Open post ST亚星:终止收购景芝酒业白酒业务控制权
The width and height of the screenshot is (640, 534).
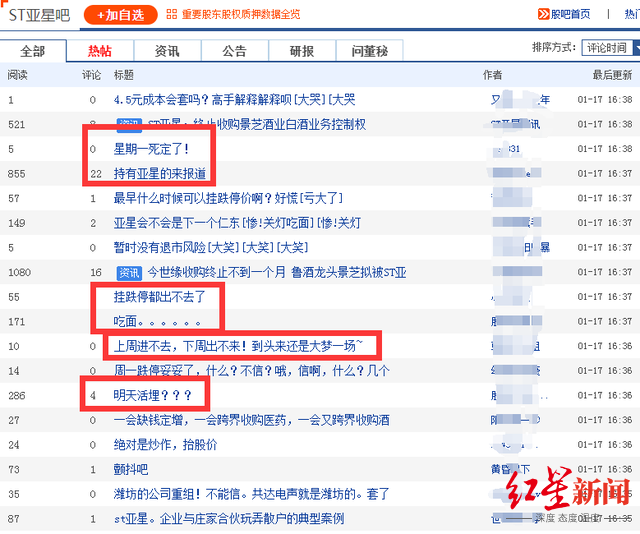click(x=257, y=124)
